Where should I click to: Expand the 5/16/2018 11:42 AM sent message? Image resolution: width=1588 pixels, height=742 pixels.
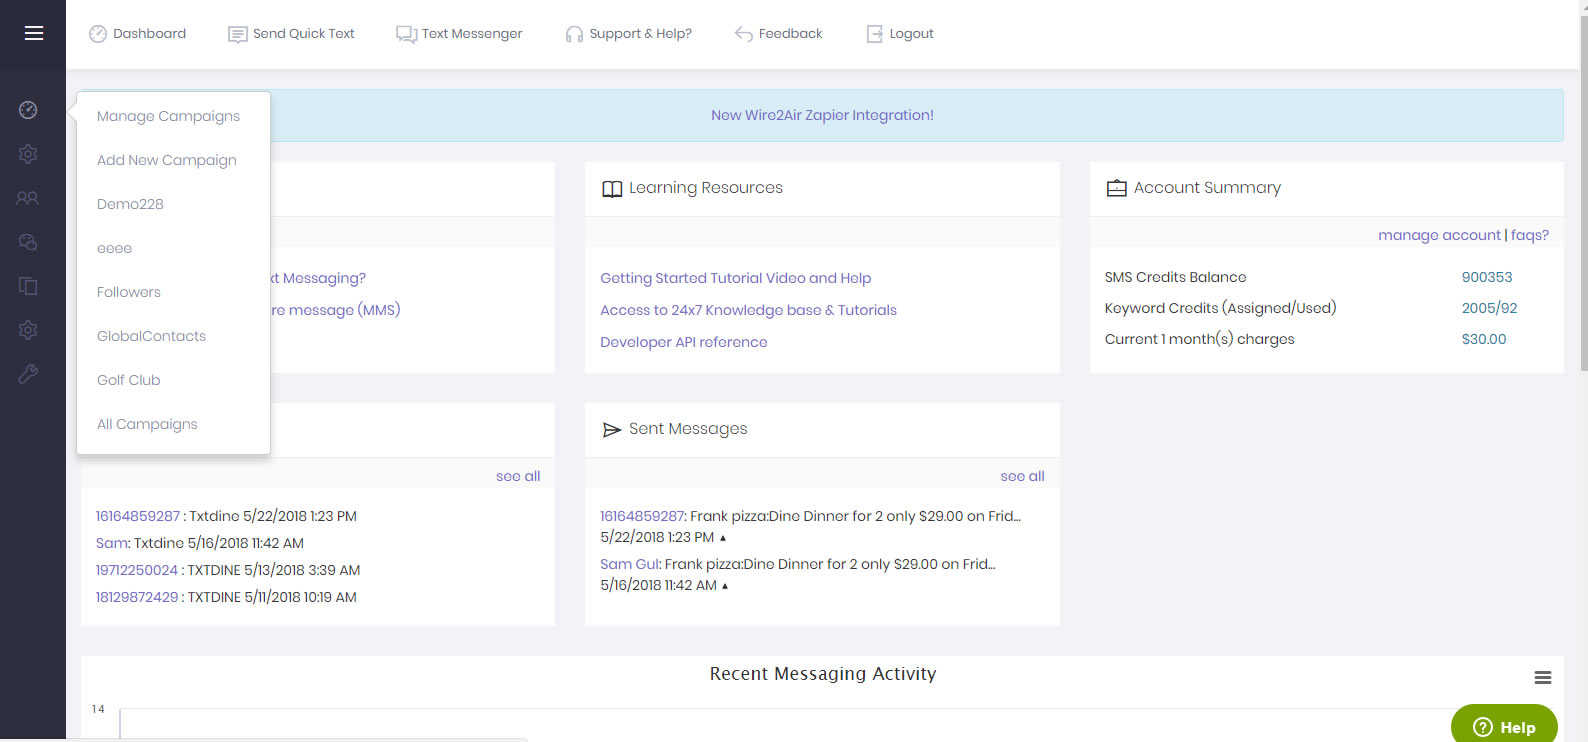[725, 586]
